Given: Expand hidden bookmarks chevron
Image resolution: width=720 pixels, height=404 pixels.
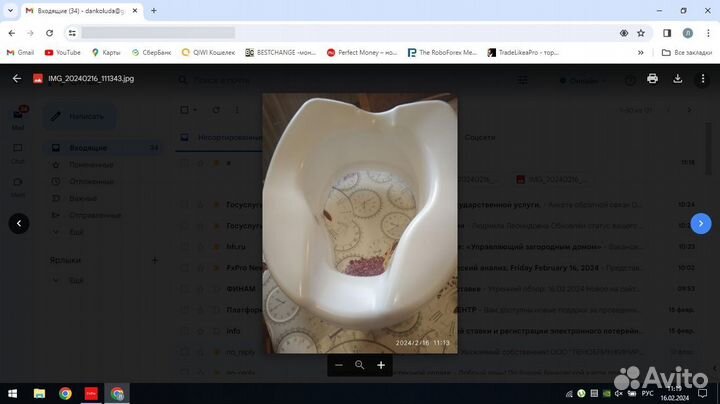Looking at the screenshot, I should point(641,52).
